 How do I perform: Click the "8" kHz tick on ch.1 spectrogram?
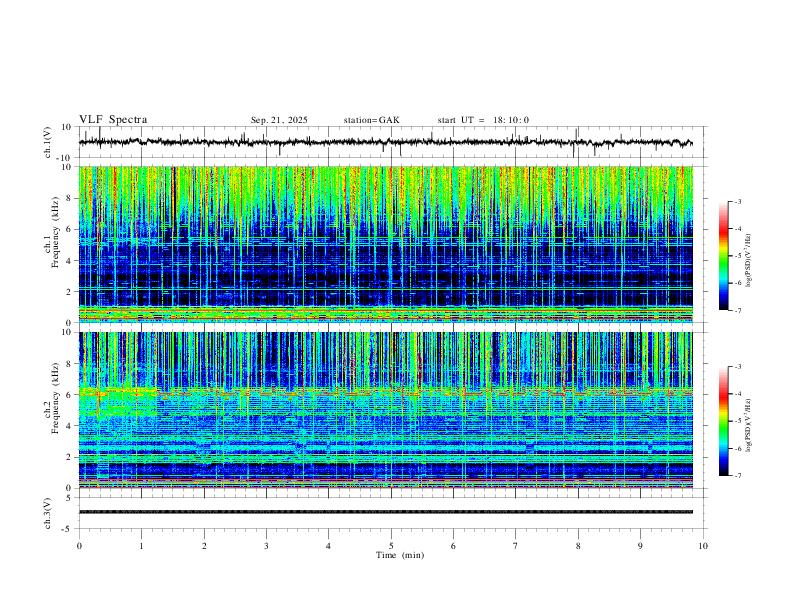click(x=69, y=198)
